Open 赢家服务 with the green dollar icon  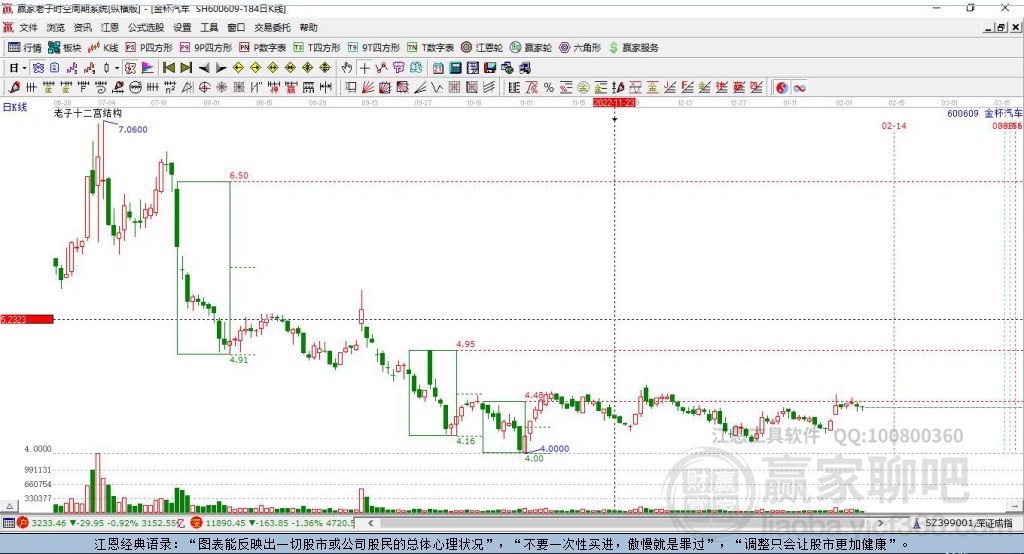click(633, 48)
